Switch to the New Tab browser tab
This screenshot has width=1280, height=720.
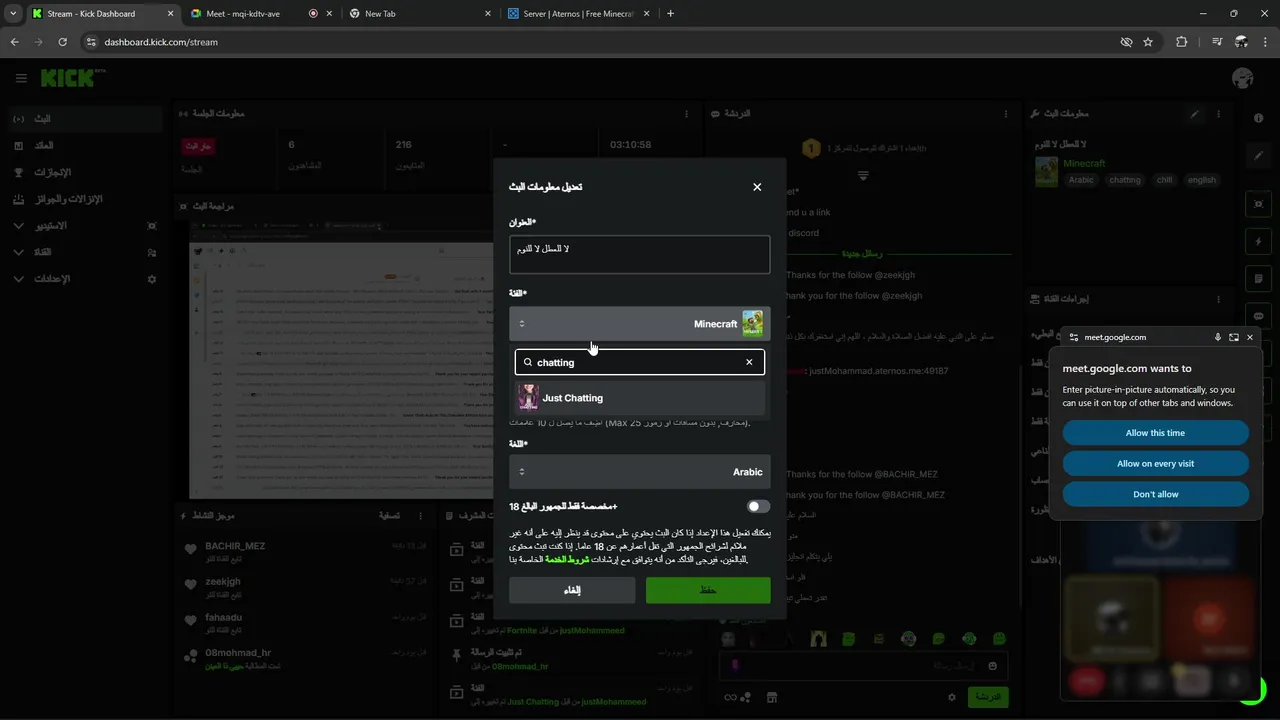point(420,14)
